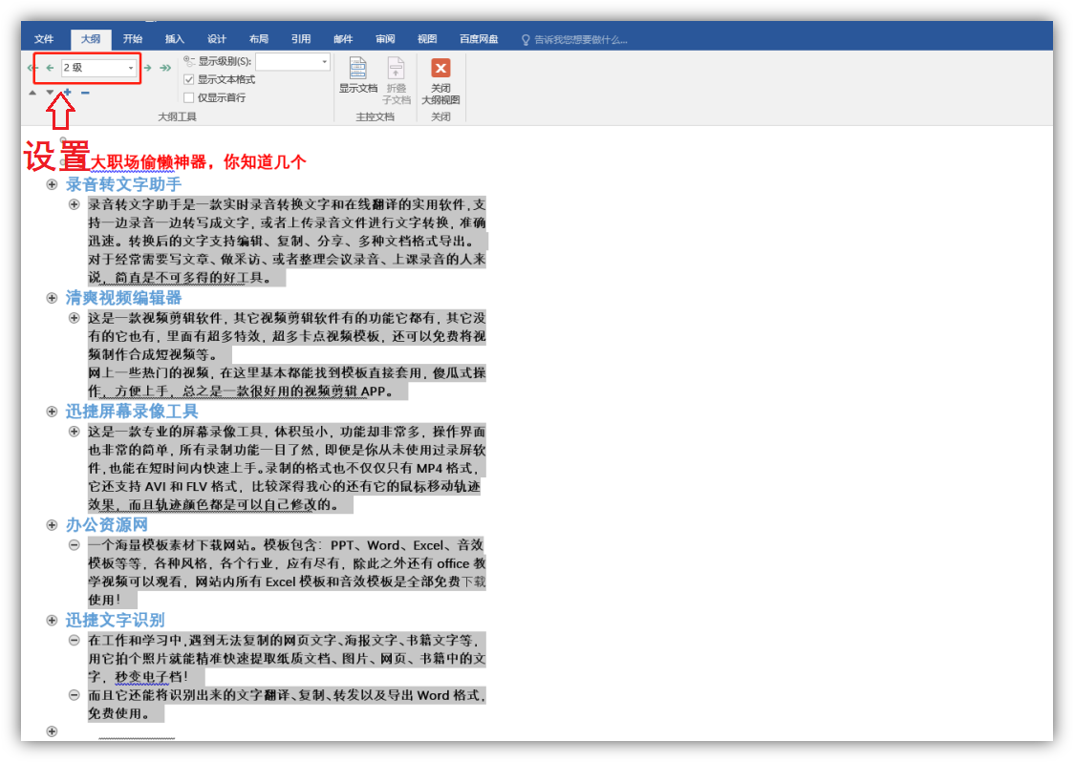Move item up with triangle icon
Viewport: 1074px width, 762px height.
[x=32, y=93]
